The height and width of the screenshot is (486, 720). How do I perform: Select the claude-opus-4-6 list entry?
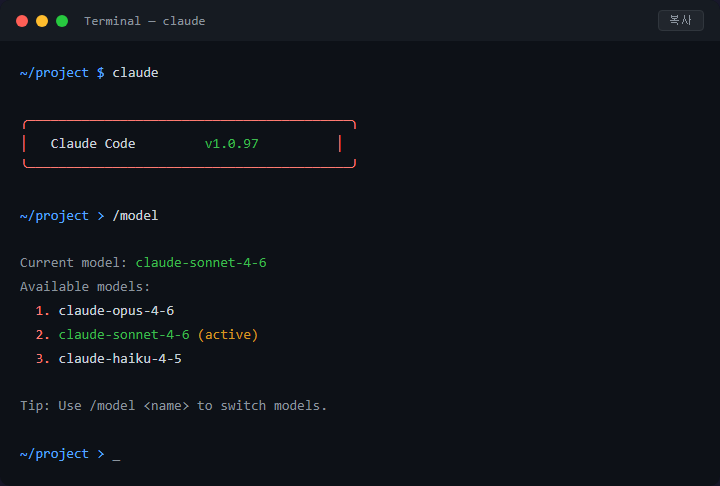pyautogui.click(x=116, y=311)
